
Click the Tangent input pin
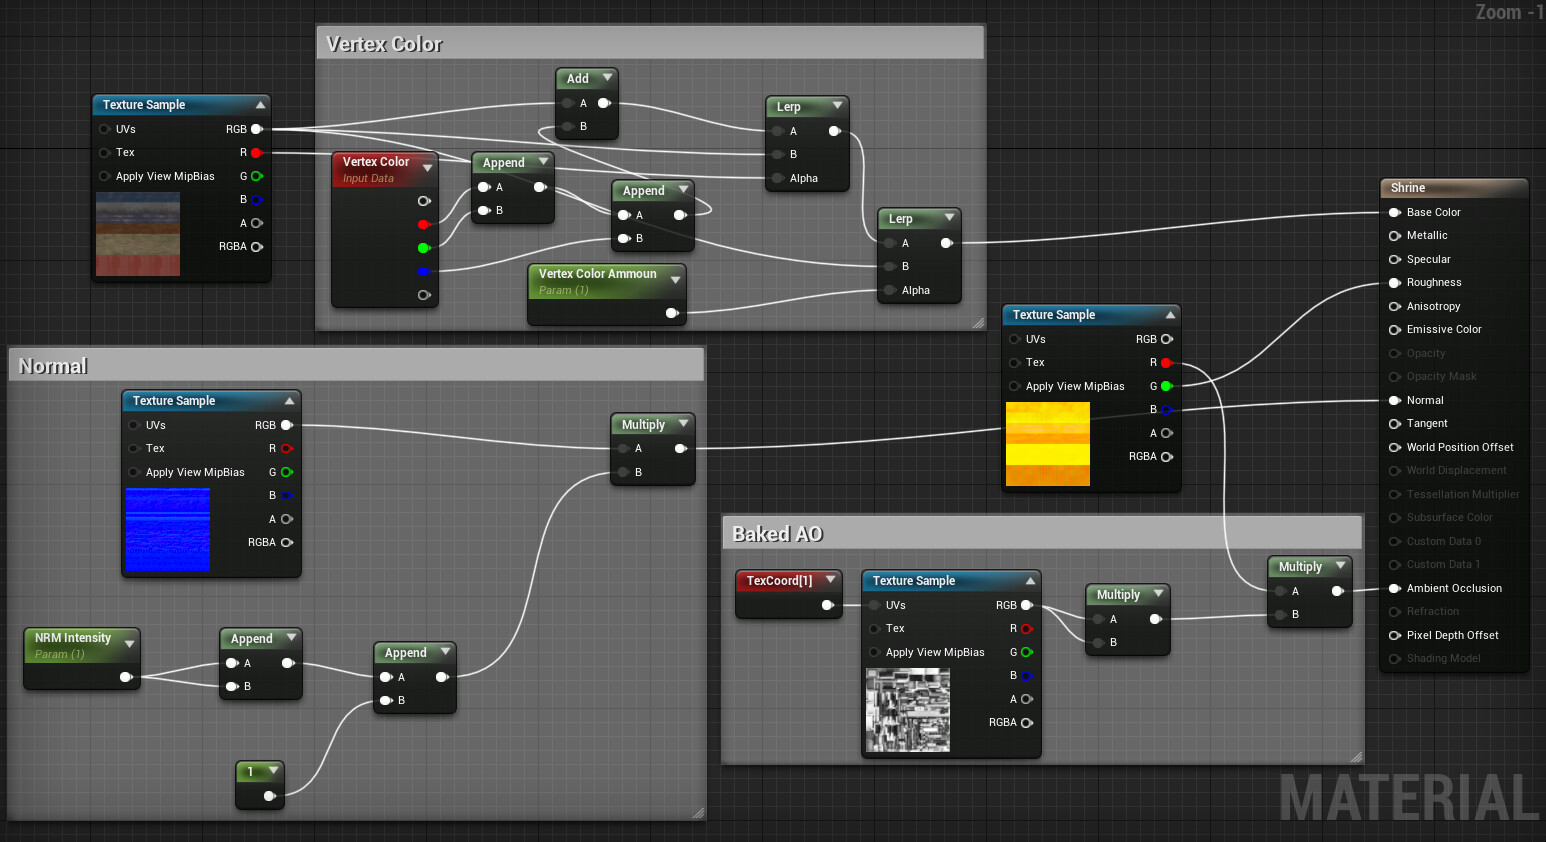1394,424
